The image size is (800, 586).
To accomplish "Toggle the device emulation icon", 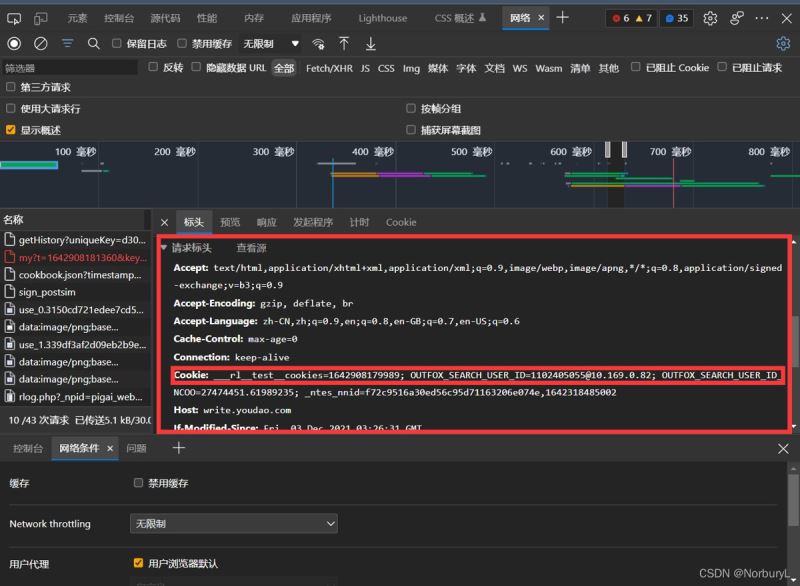I will [41, 18].
